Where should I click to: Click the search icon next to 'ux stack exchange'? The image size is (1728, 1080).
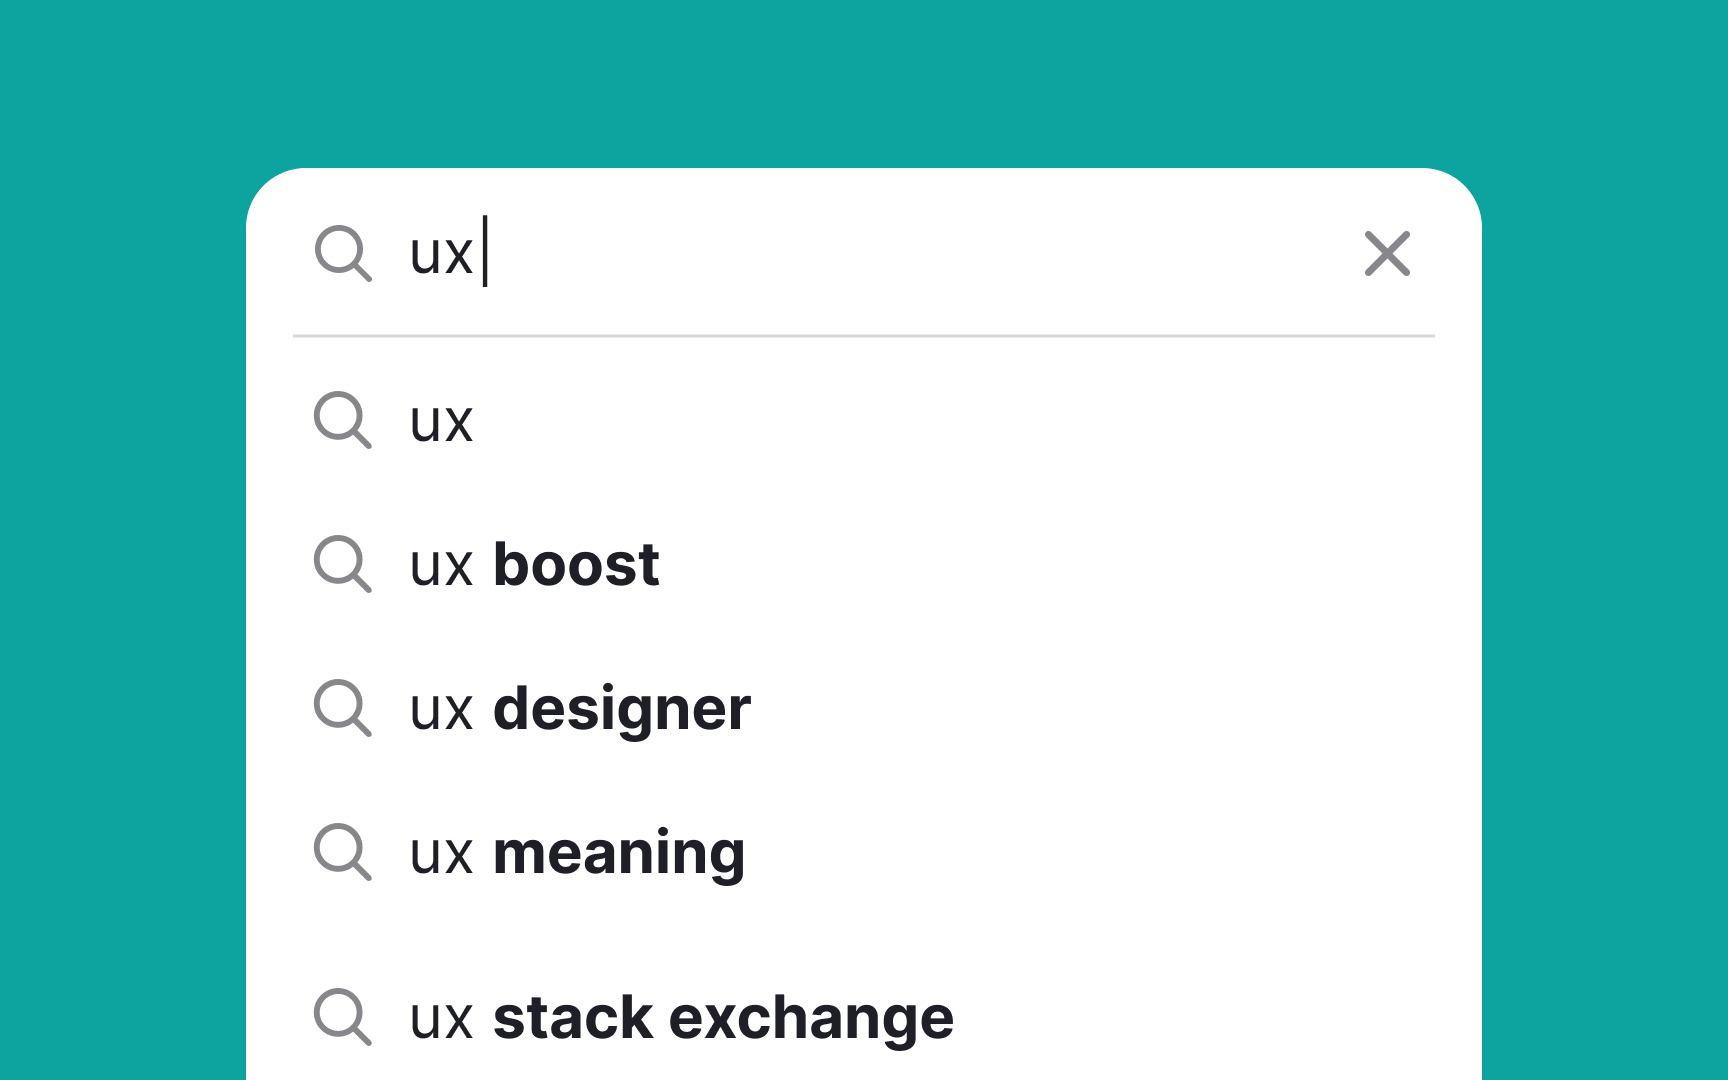(344, 1018)
